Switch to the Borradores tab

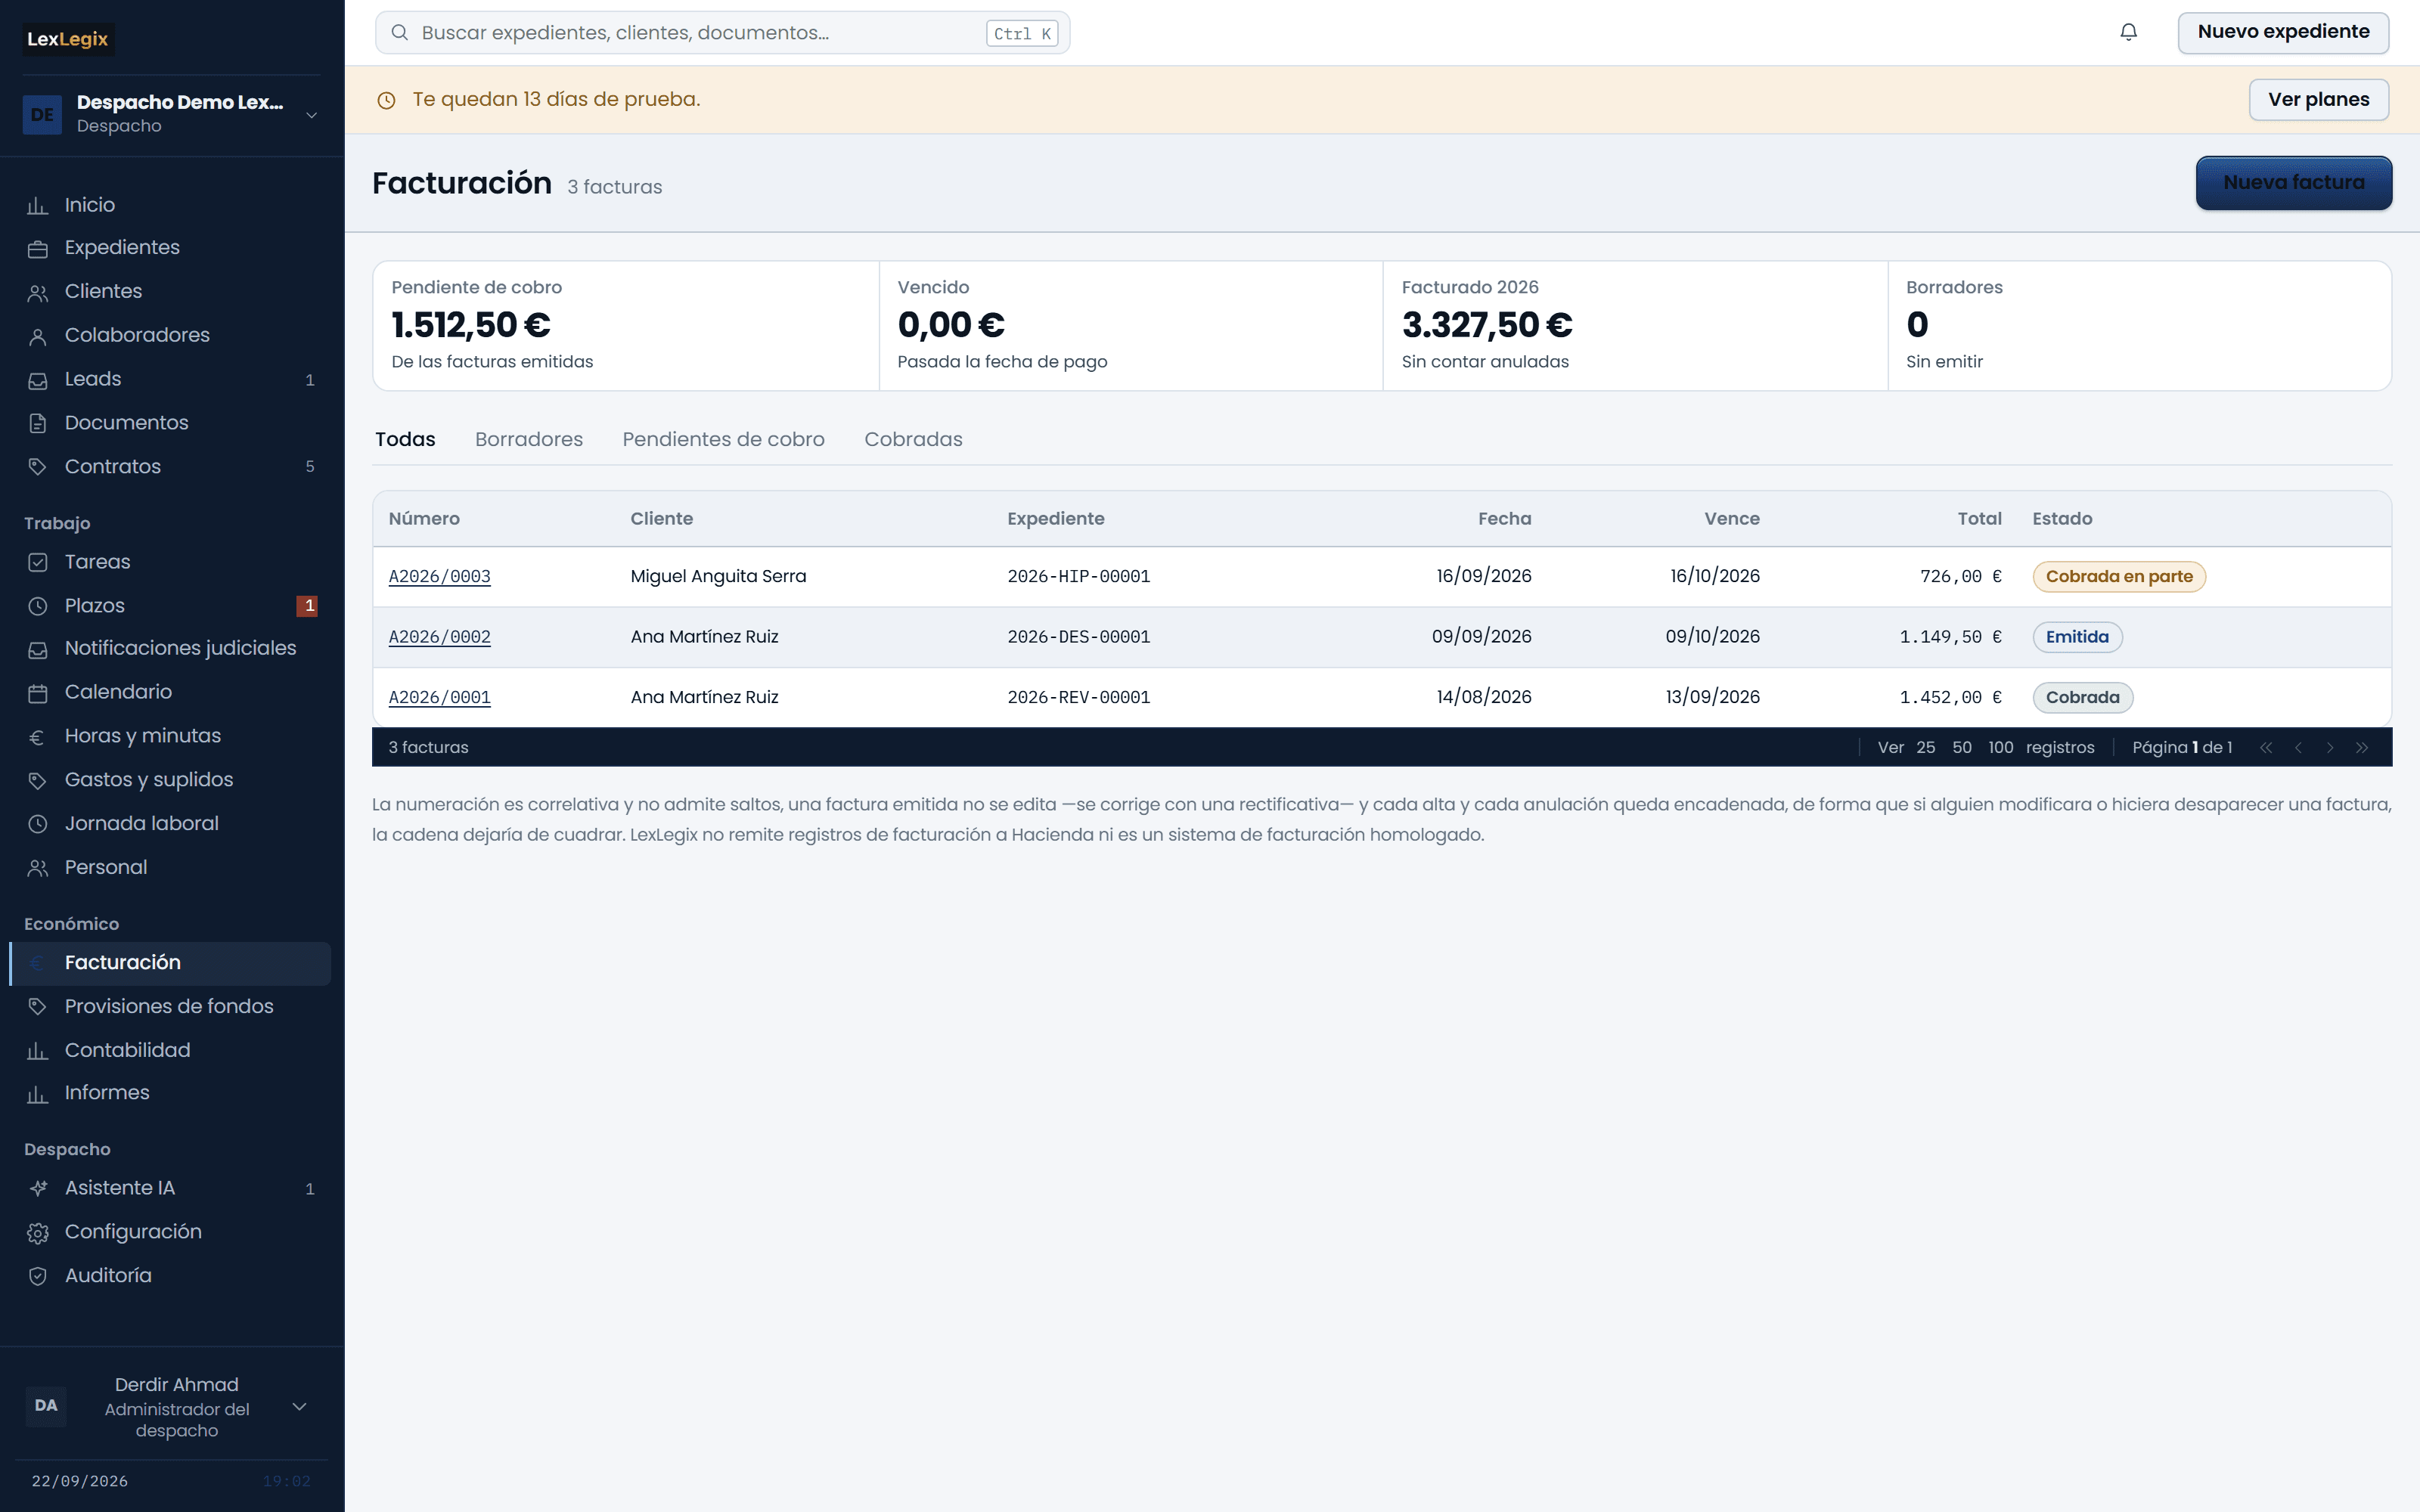(529, 439)
